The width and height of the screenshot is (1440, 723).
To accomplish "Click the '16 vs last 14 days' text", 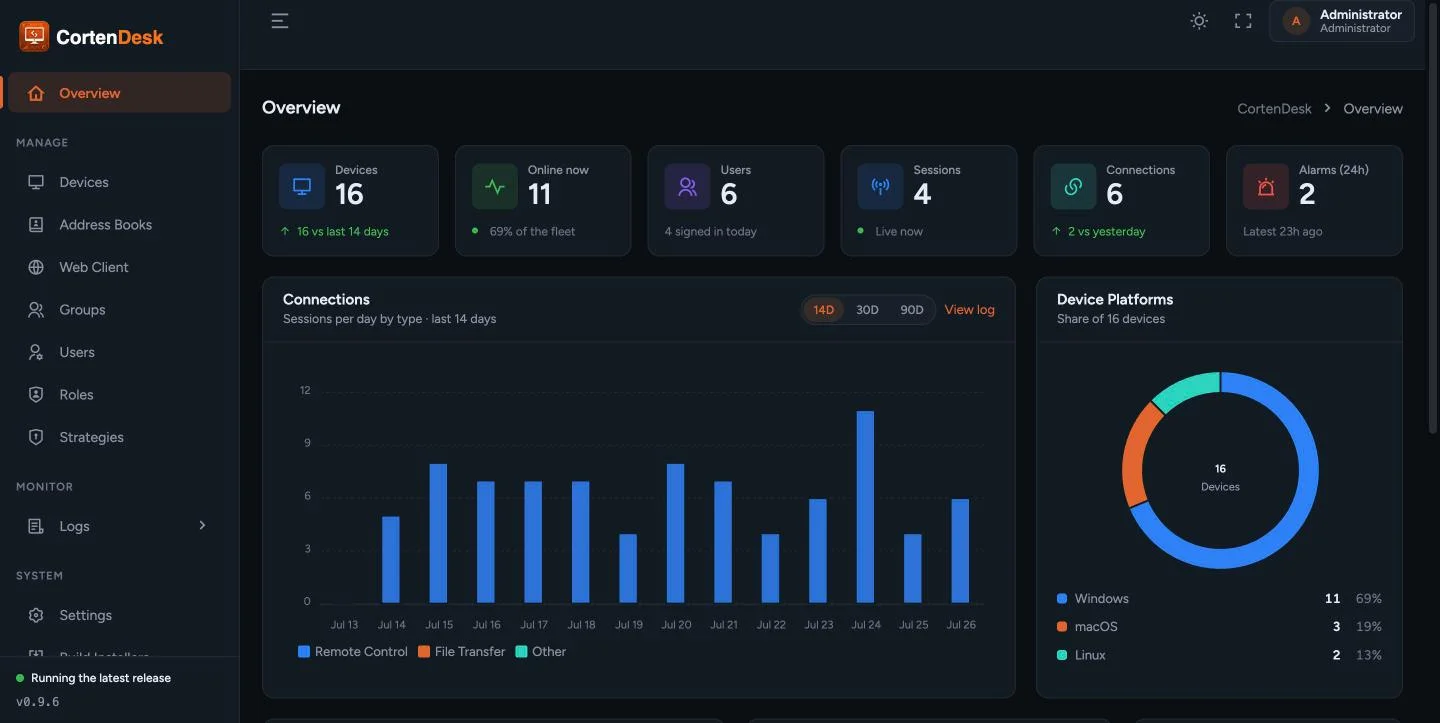I will point(342,231).
